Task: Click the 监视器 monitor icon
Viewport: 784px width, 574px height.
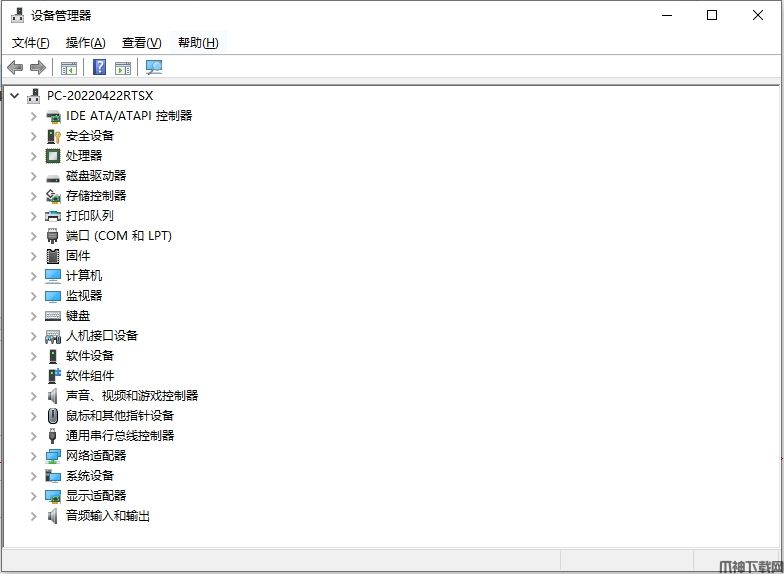Action: point(53,296)
